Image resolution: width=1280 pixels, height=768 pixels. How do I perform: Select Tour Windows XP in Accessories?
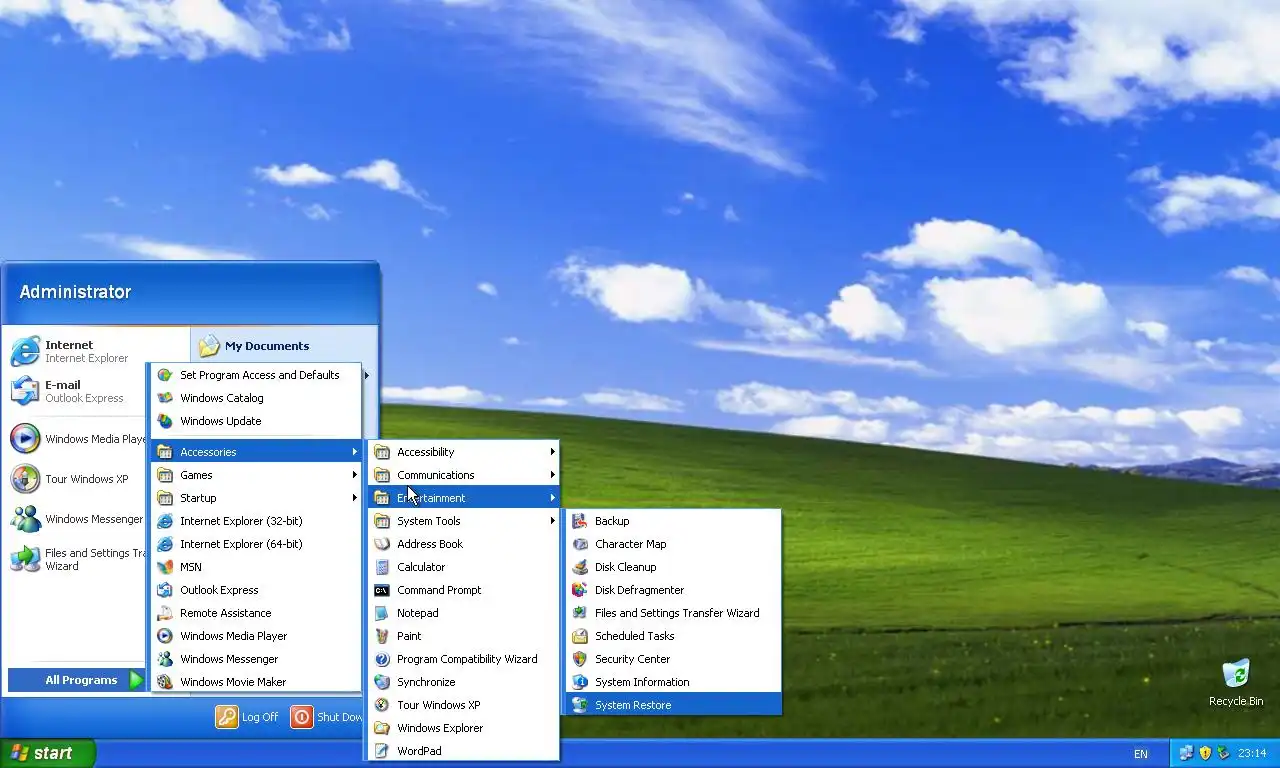click(x=464, y=705)
